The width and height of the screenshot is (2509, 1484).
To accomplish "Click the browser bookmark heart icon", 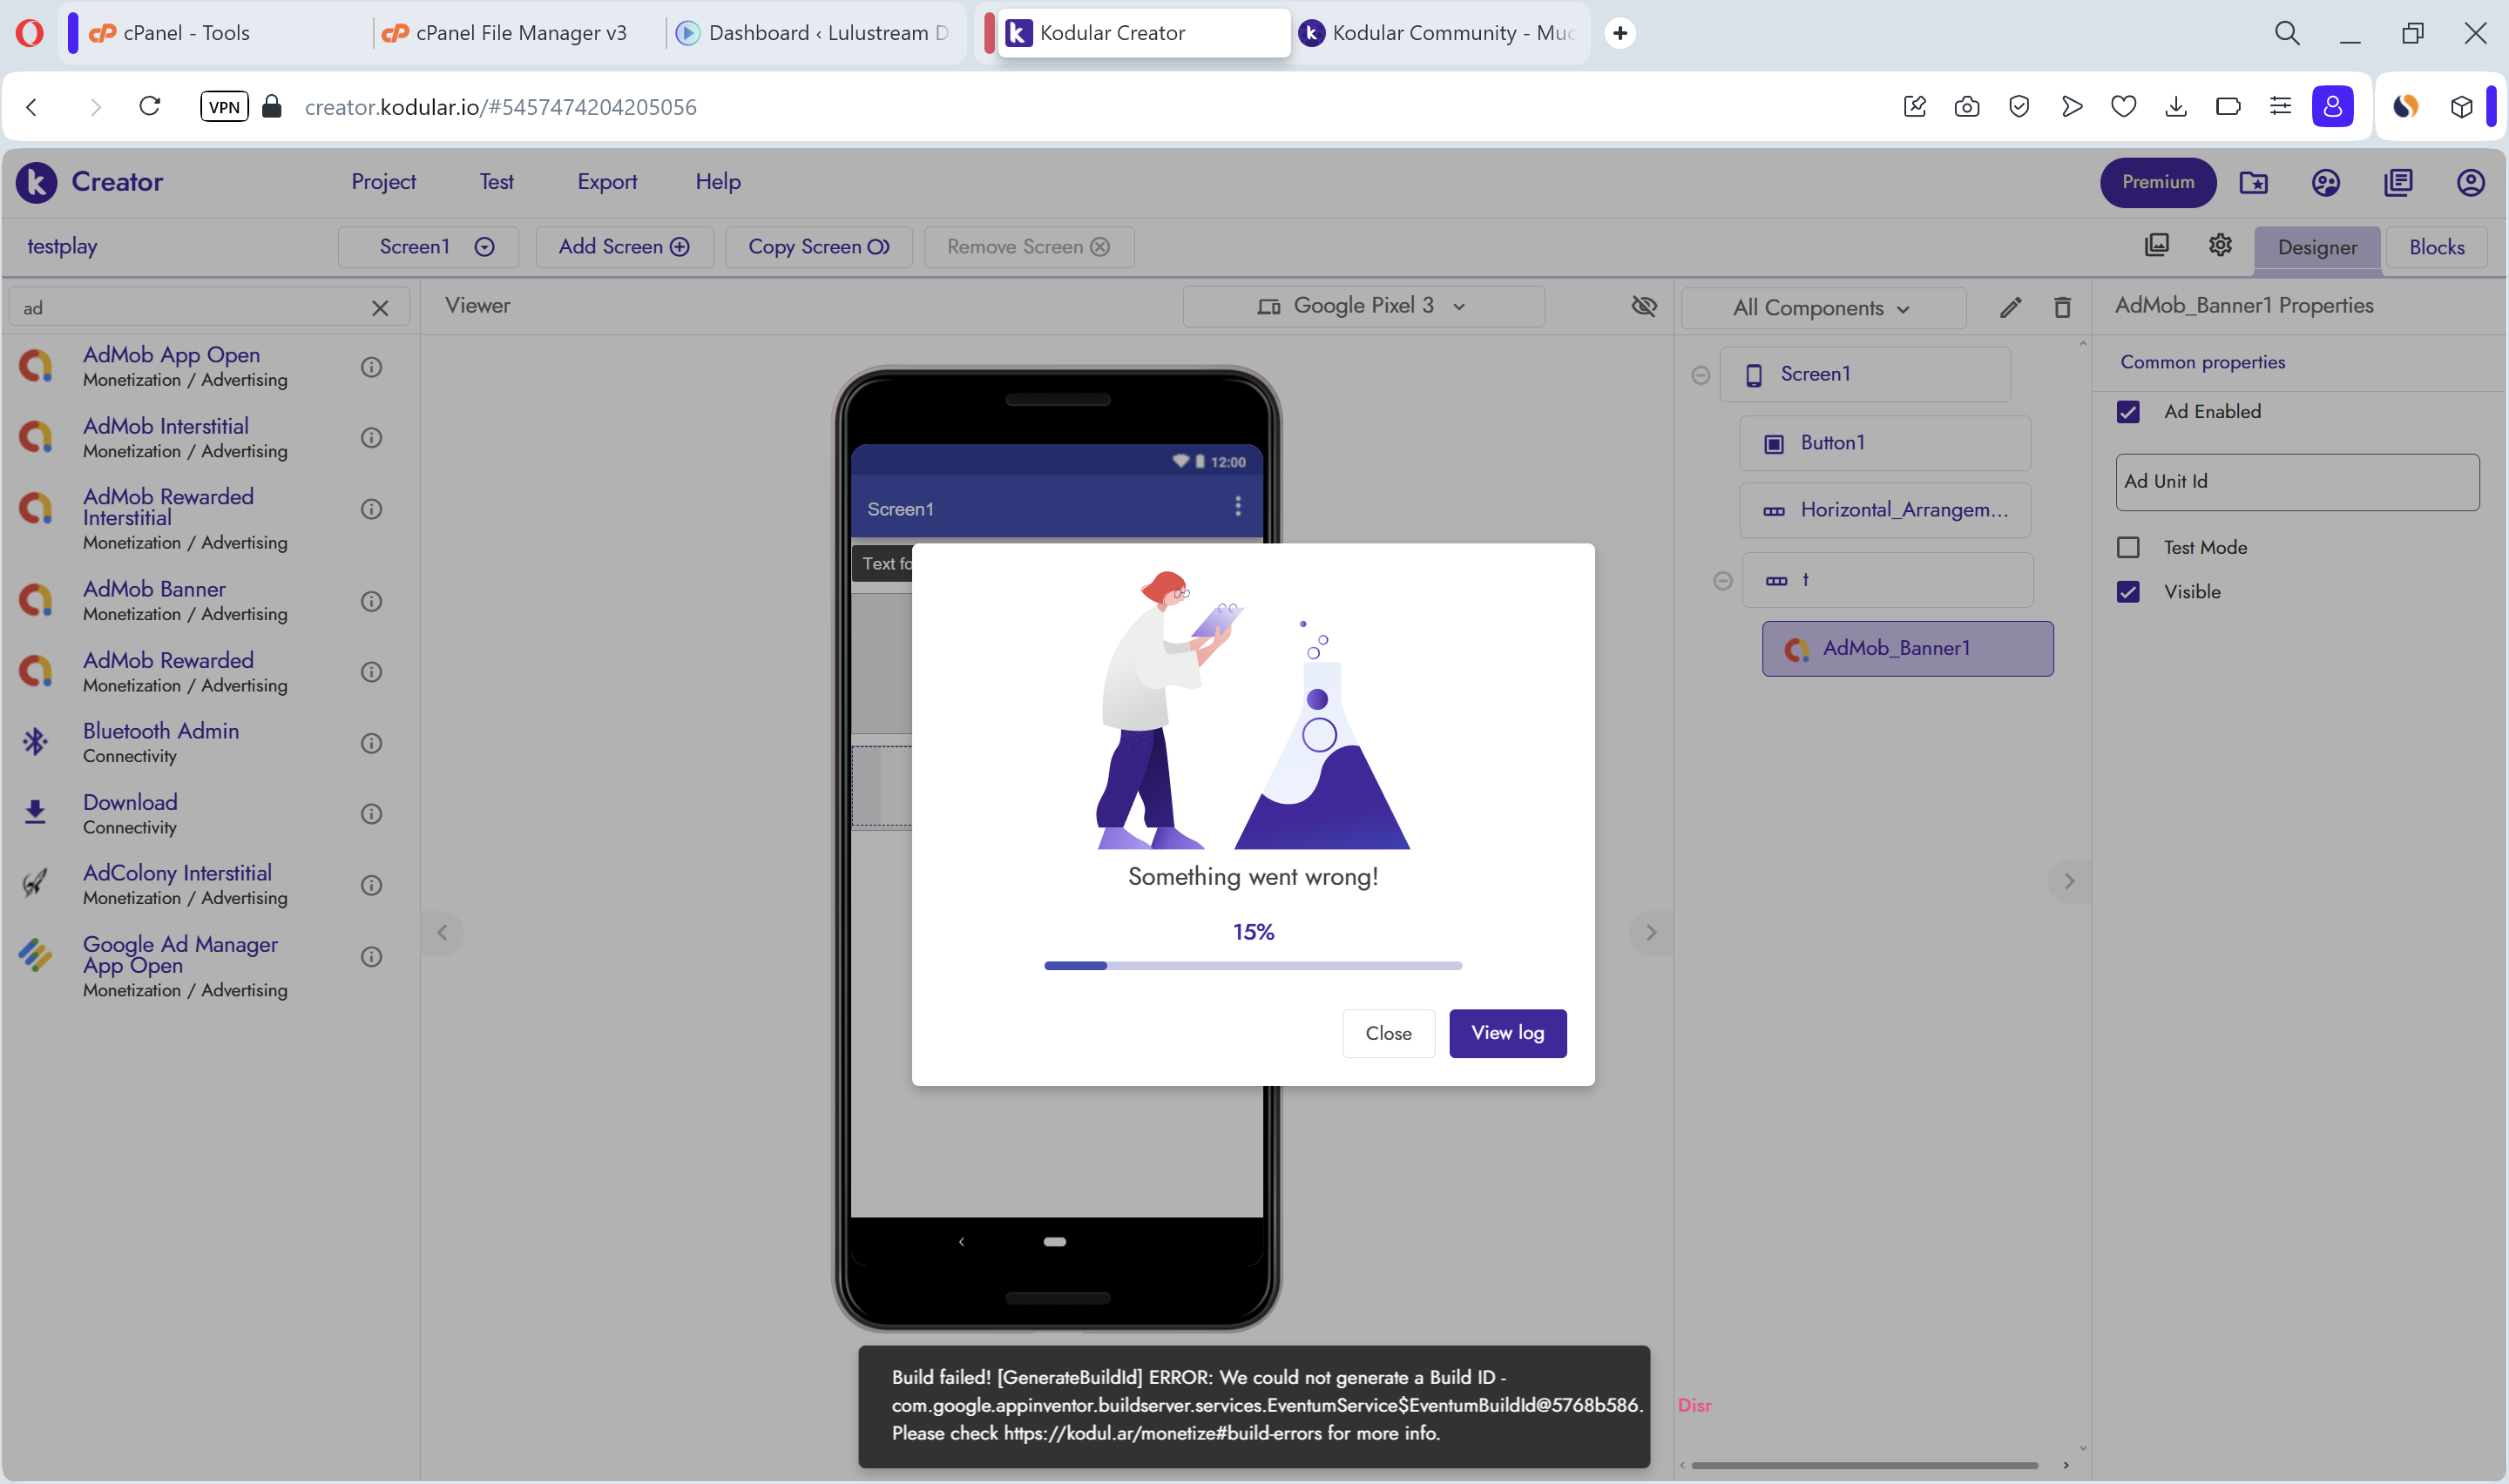I will point(2123,106).
